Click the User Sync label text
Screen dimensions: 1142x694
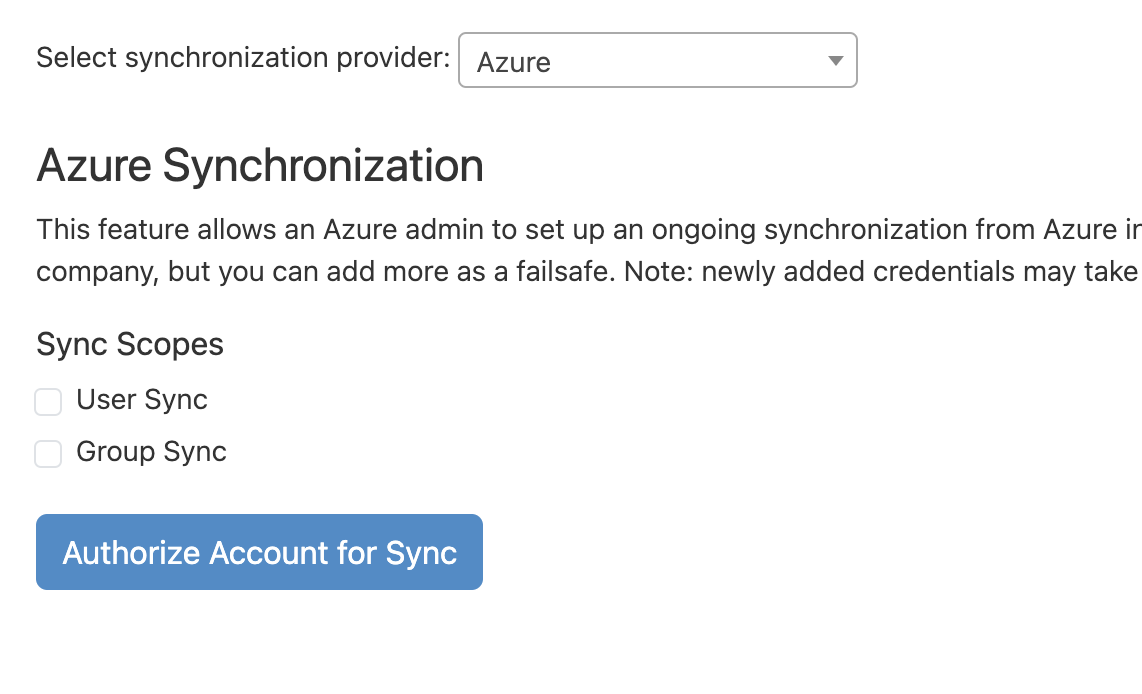(x=142, y=400)
